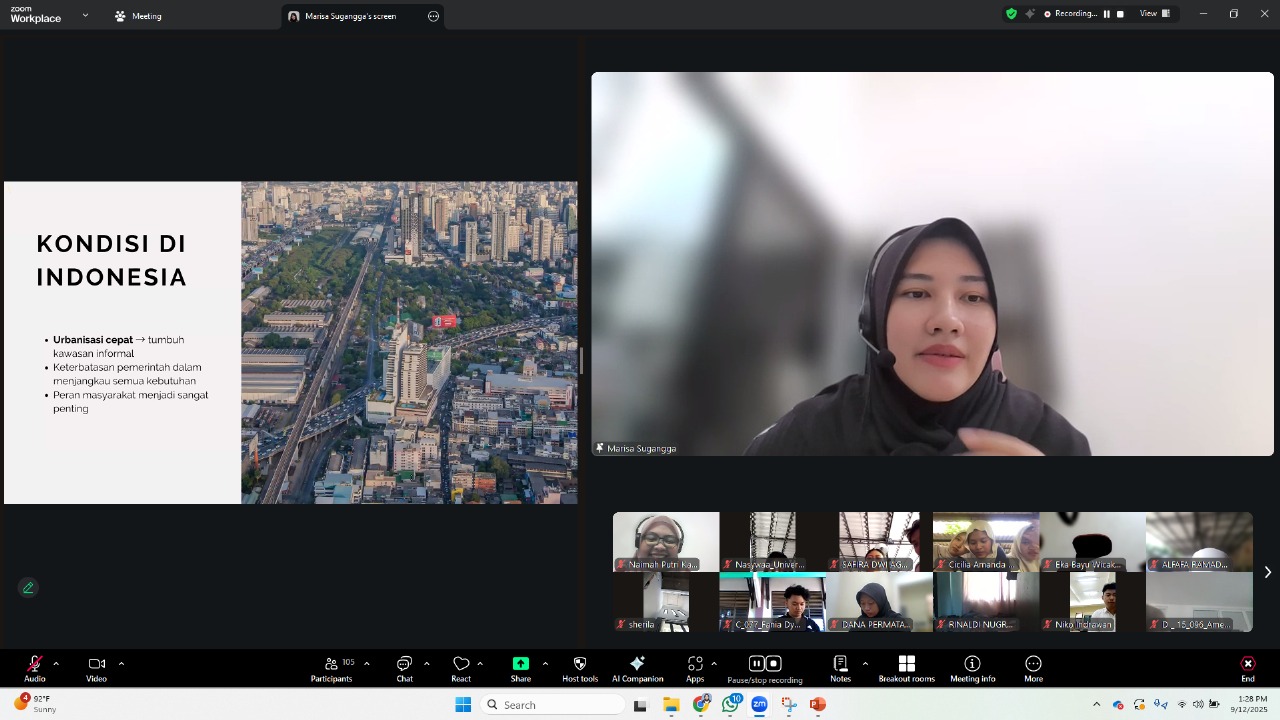Open the Participants list dropdown
The image size is (1280, 720).
point(367,663)
